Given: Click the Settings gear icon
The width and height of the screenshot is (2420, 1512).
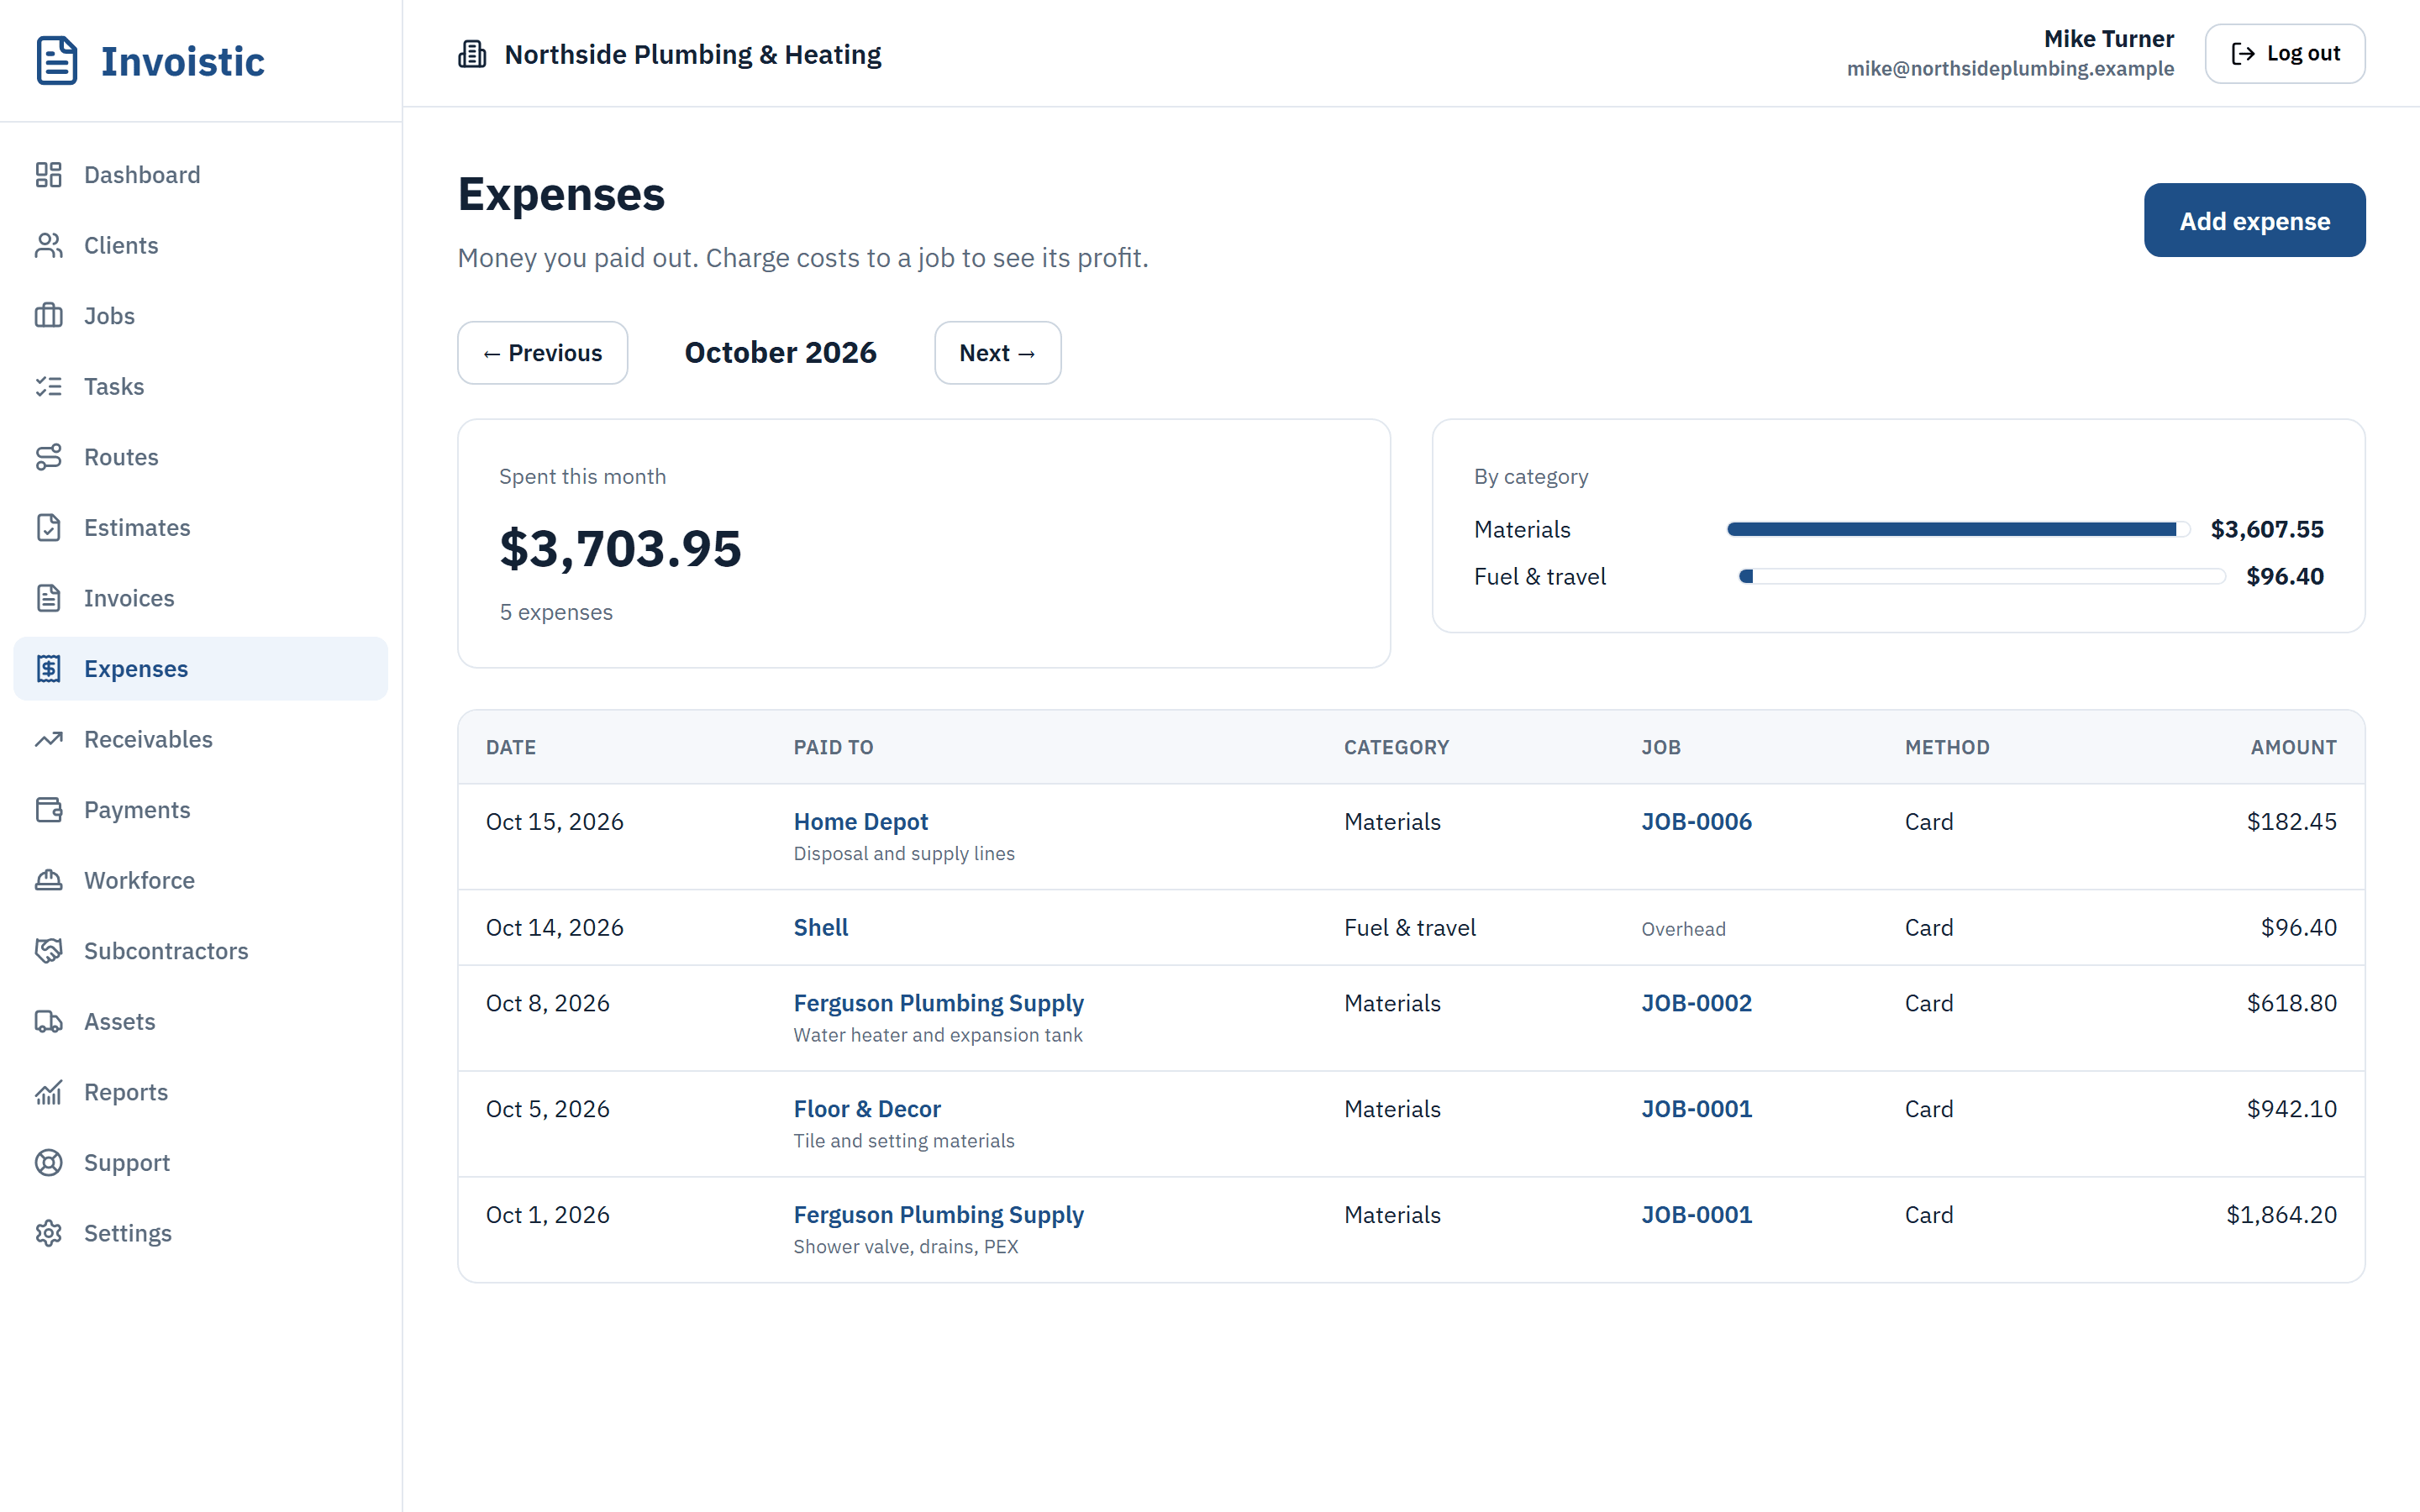Looking at the screenshot, I should (x=49, y=1233).
